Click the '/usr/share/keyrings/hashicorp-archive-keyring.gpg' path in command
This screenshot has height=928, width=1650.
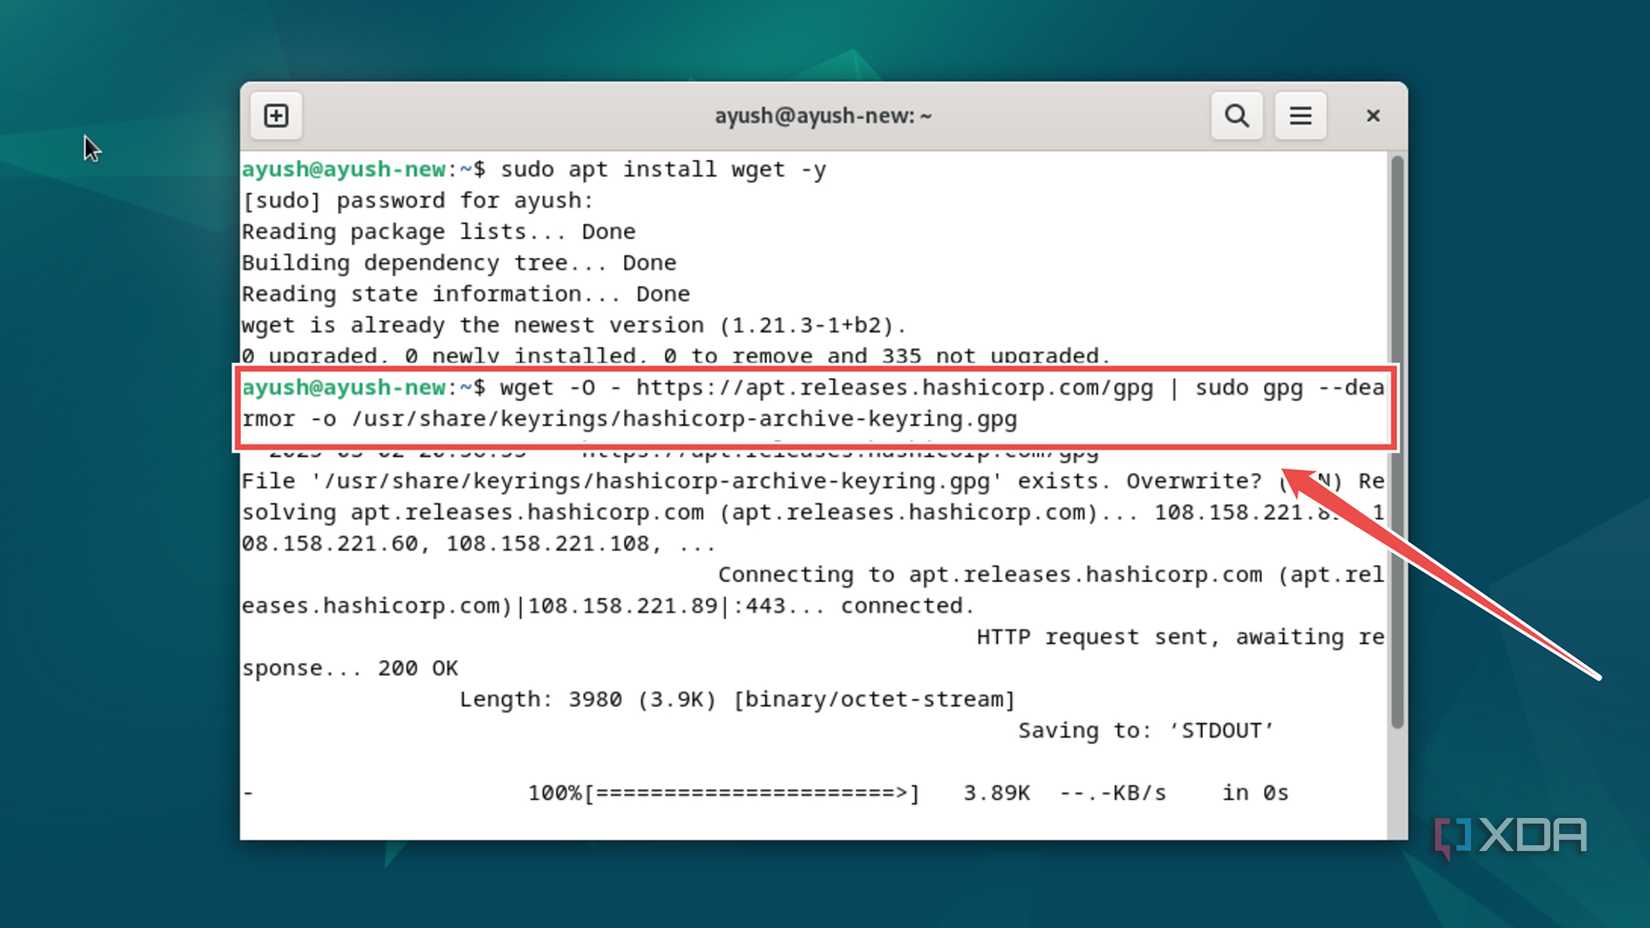tap(684, 418)
